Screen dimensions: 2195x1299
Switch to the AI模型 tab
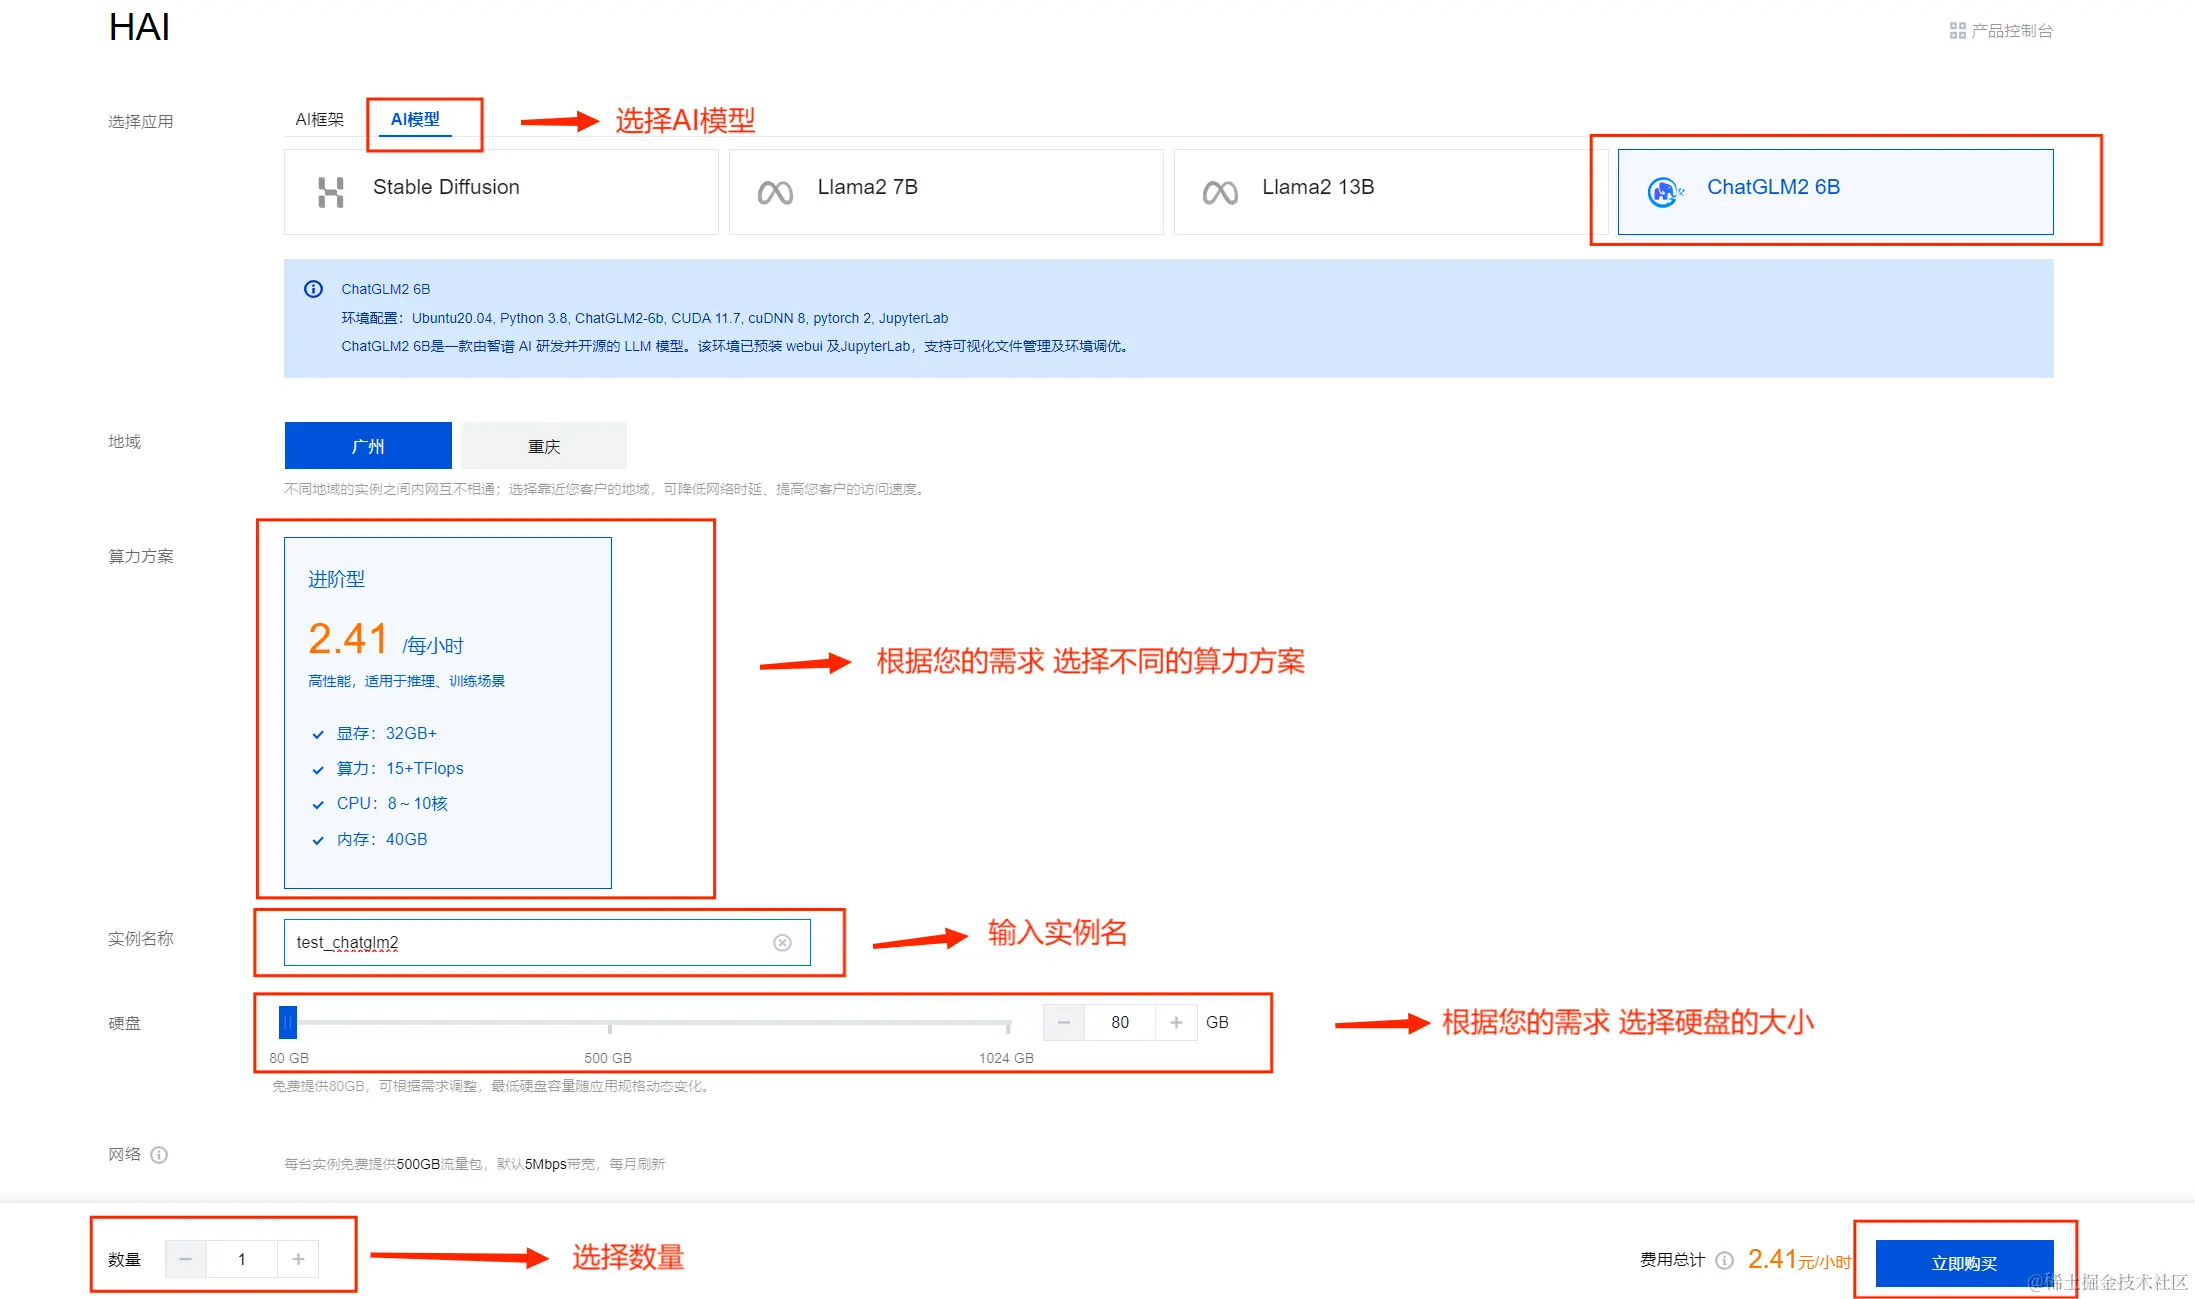tap(415, 119)
